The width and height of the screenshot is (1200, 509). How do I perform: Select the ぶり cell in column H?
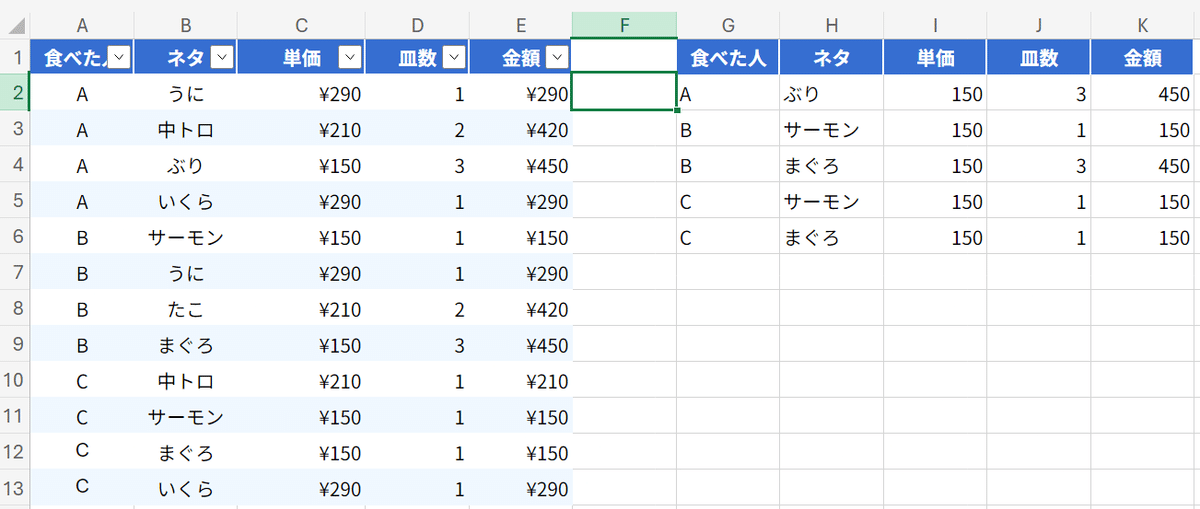click(x=831, y=93)
